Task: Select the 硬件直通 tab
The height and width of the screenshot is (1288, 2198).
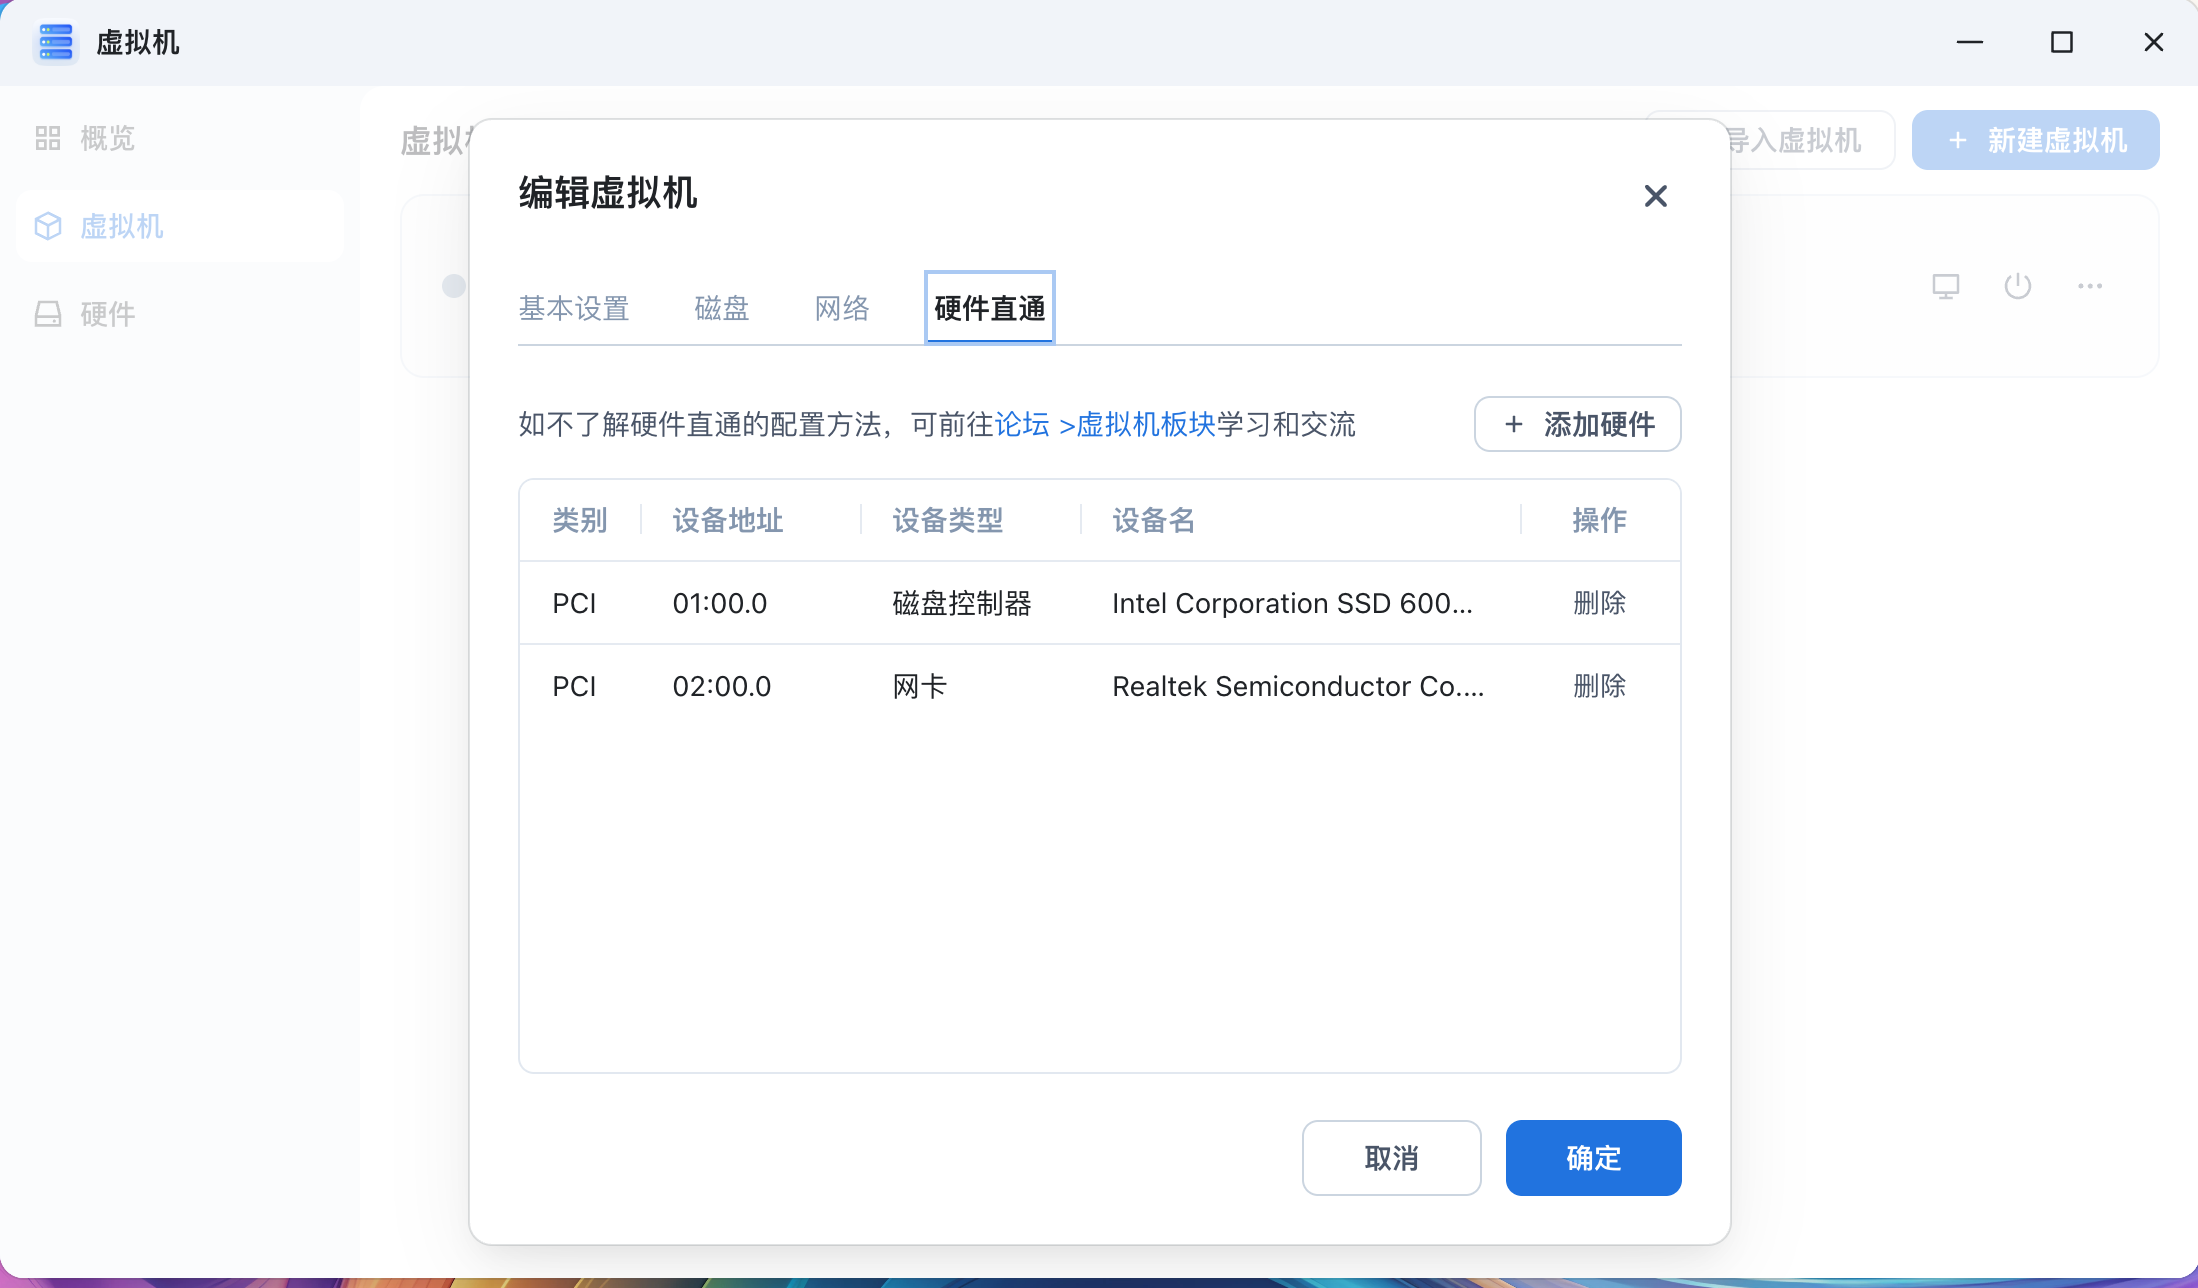Action: click(x=988, y=308)
